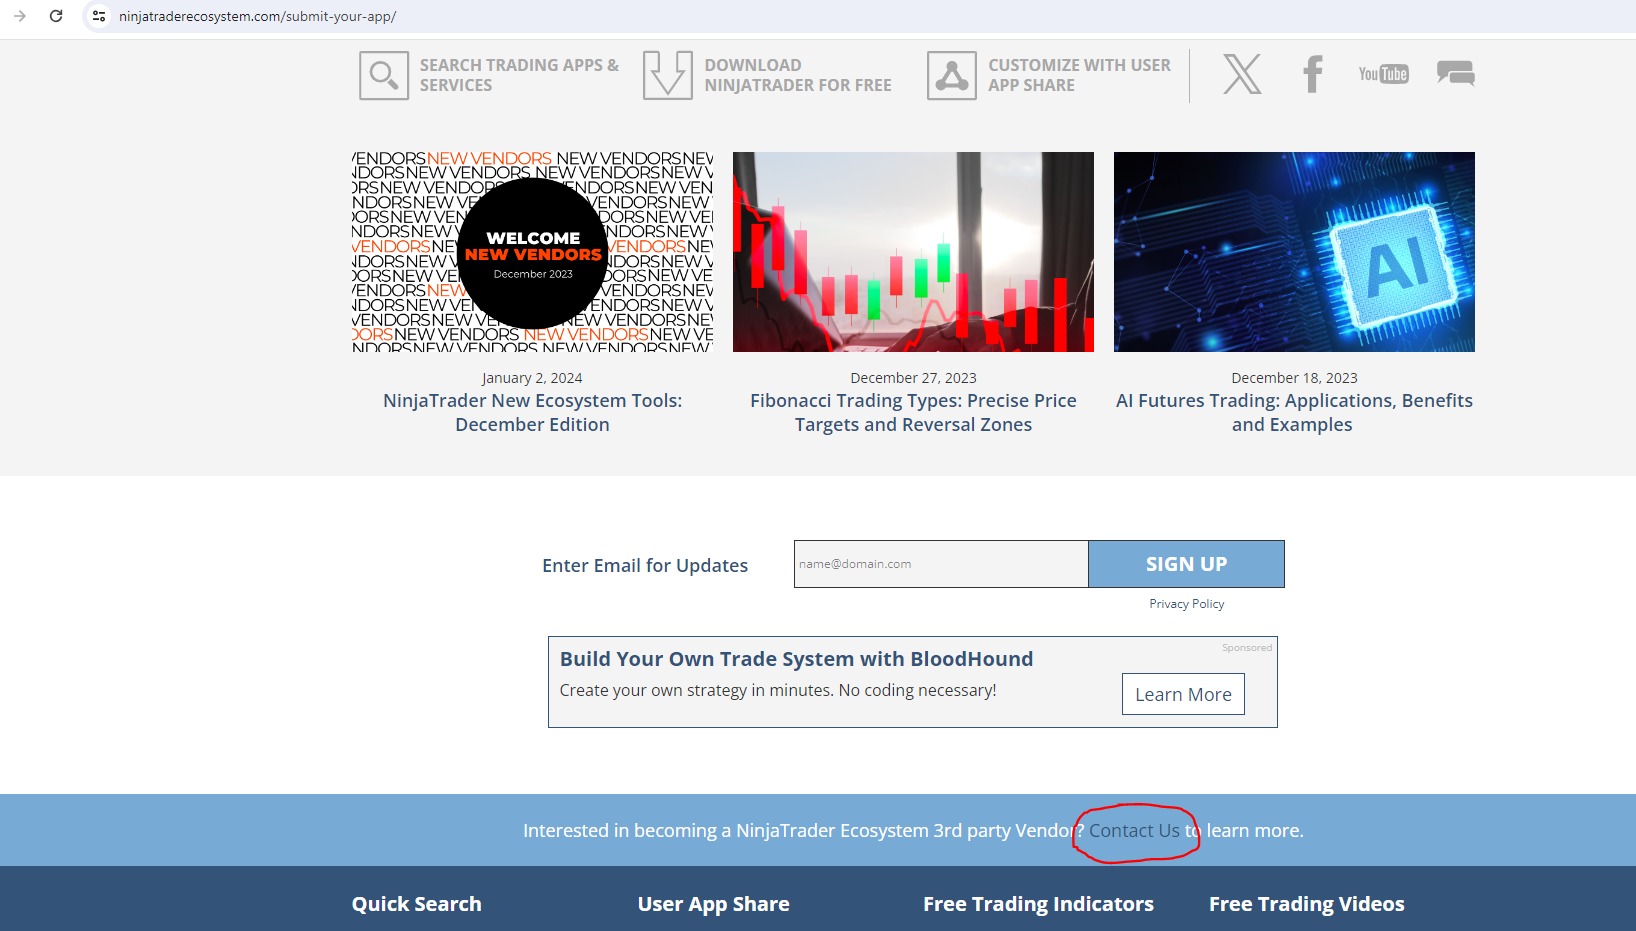Viewport: 1636px width, 931px height.
Task: Open the Fibonacci candlestick chart thumbnail
Action: [x=913, y=252]
